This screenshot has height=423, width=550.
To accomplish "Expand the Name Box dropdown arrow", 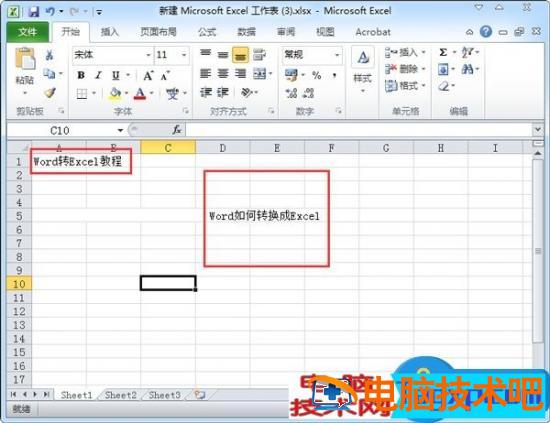I will (x=120, y=130).
